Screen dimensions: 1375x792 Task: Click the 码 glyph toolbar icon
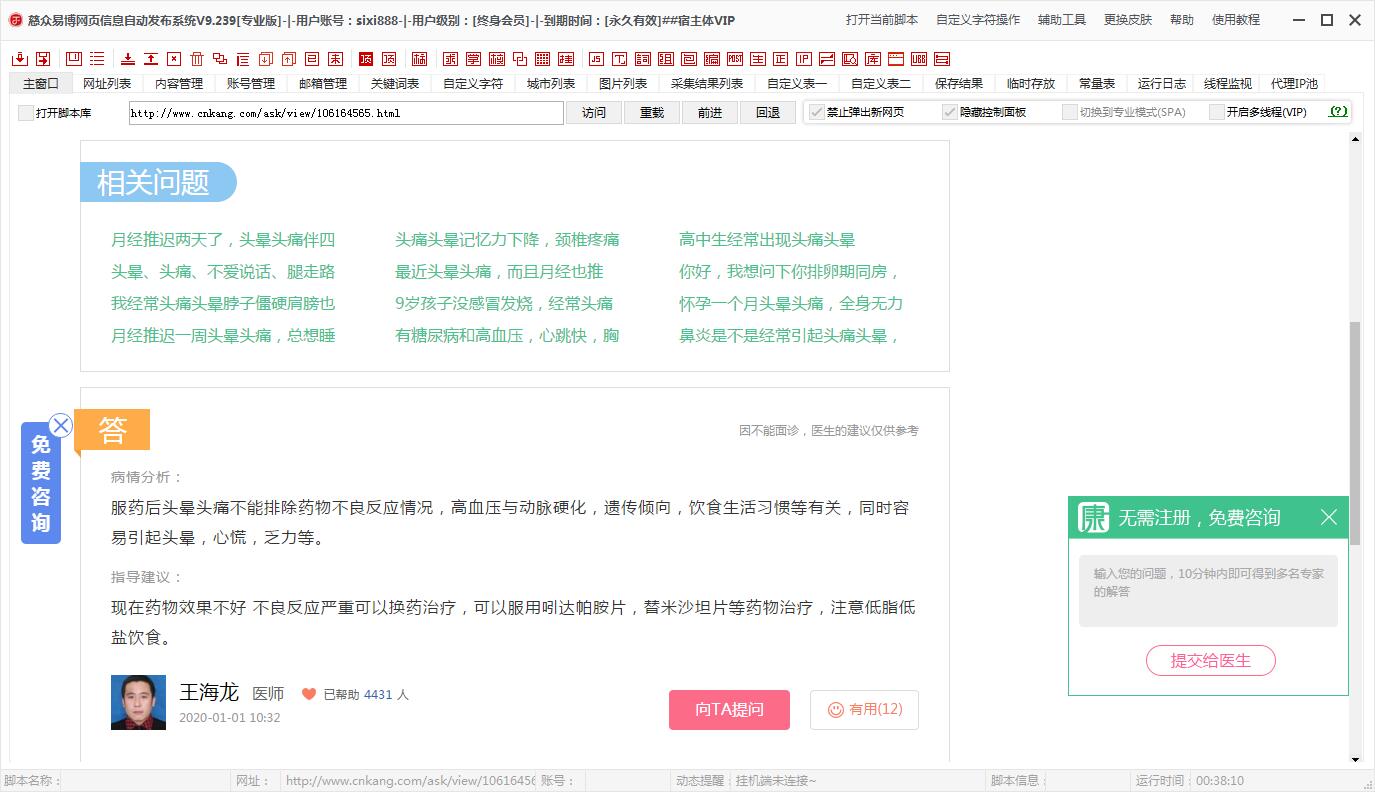tap(419, 59)
